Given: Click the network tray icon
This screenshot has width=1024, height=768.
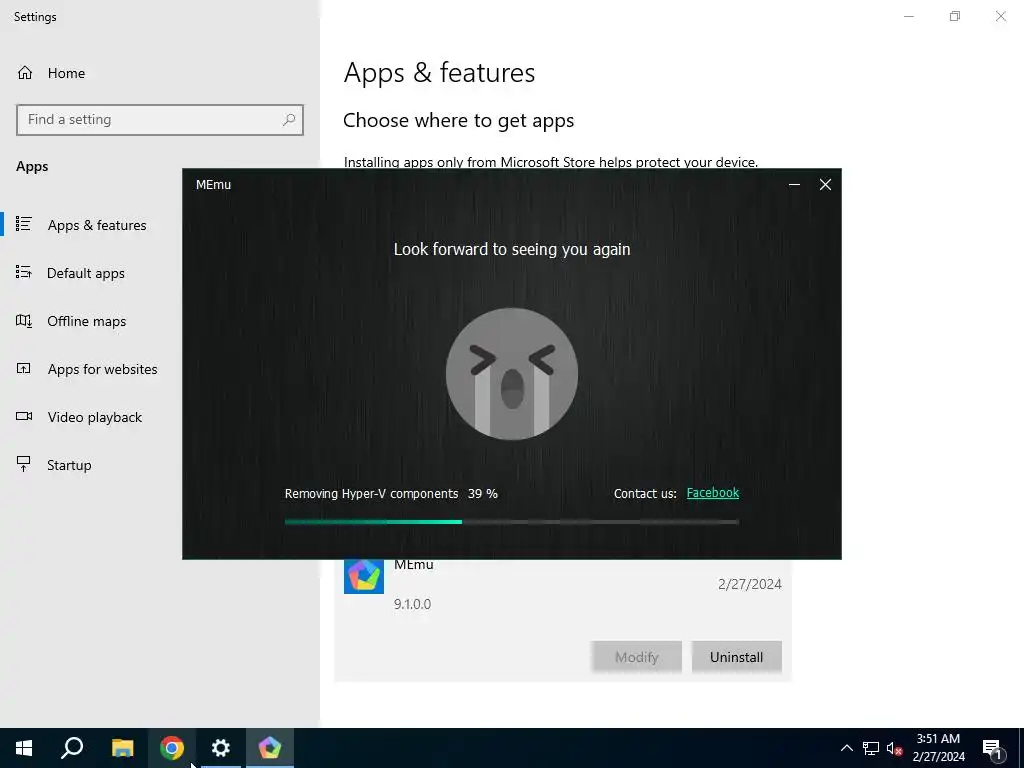Looking at the screenshot, I should click(871, 748).
